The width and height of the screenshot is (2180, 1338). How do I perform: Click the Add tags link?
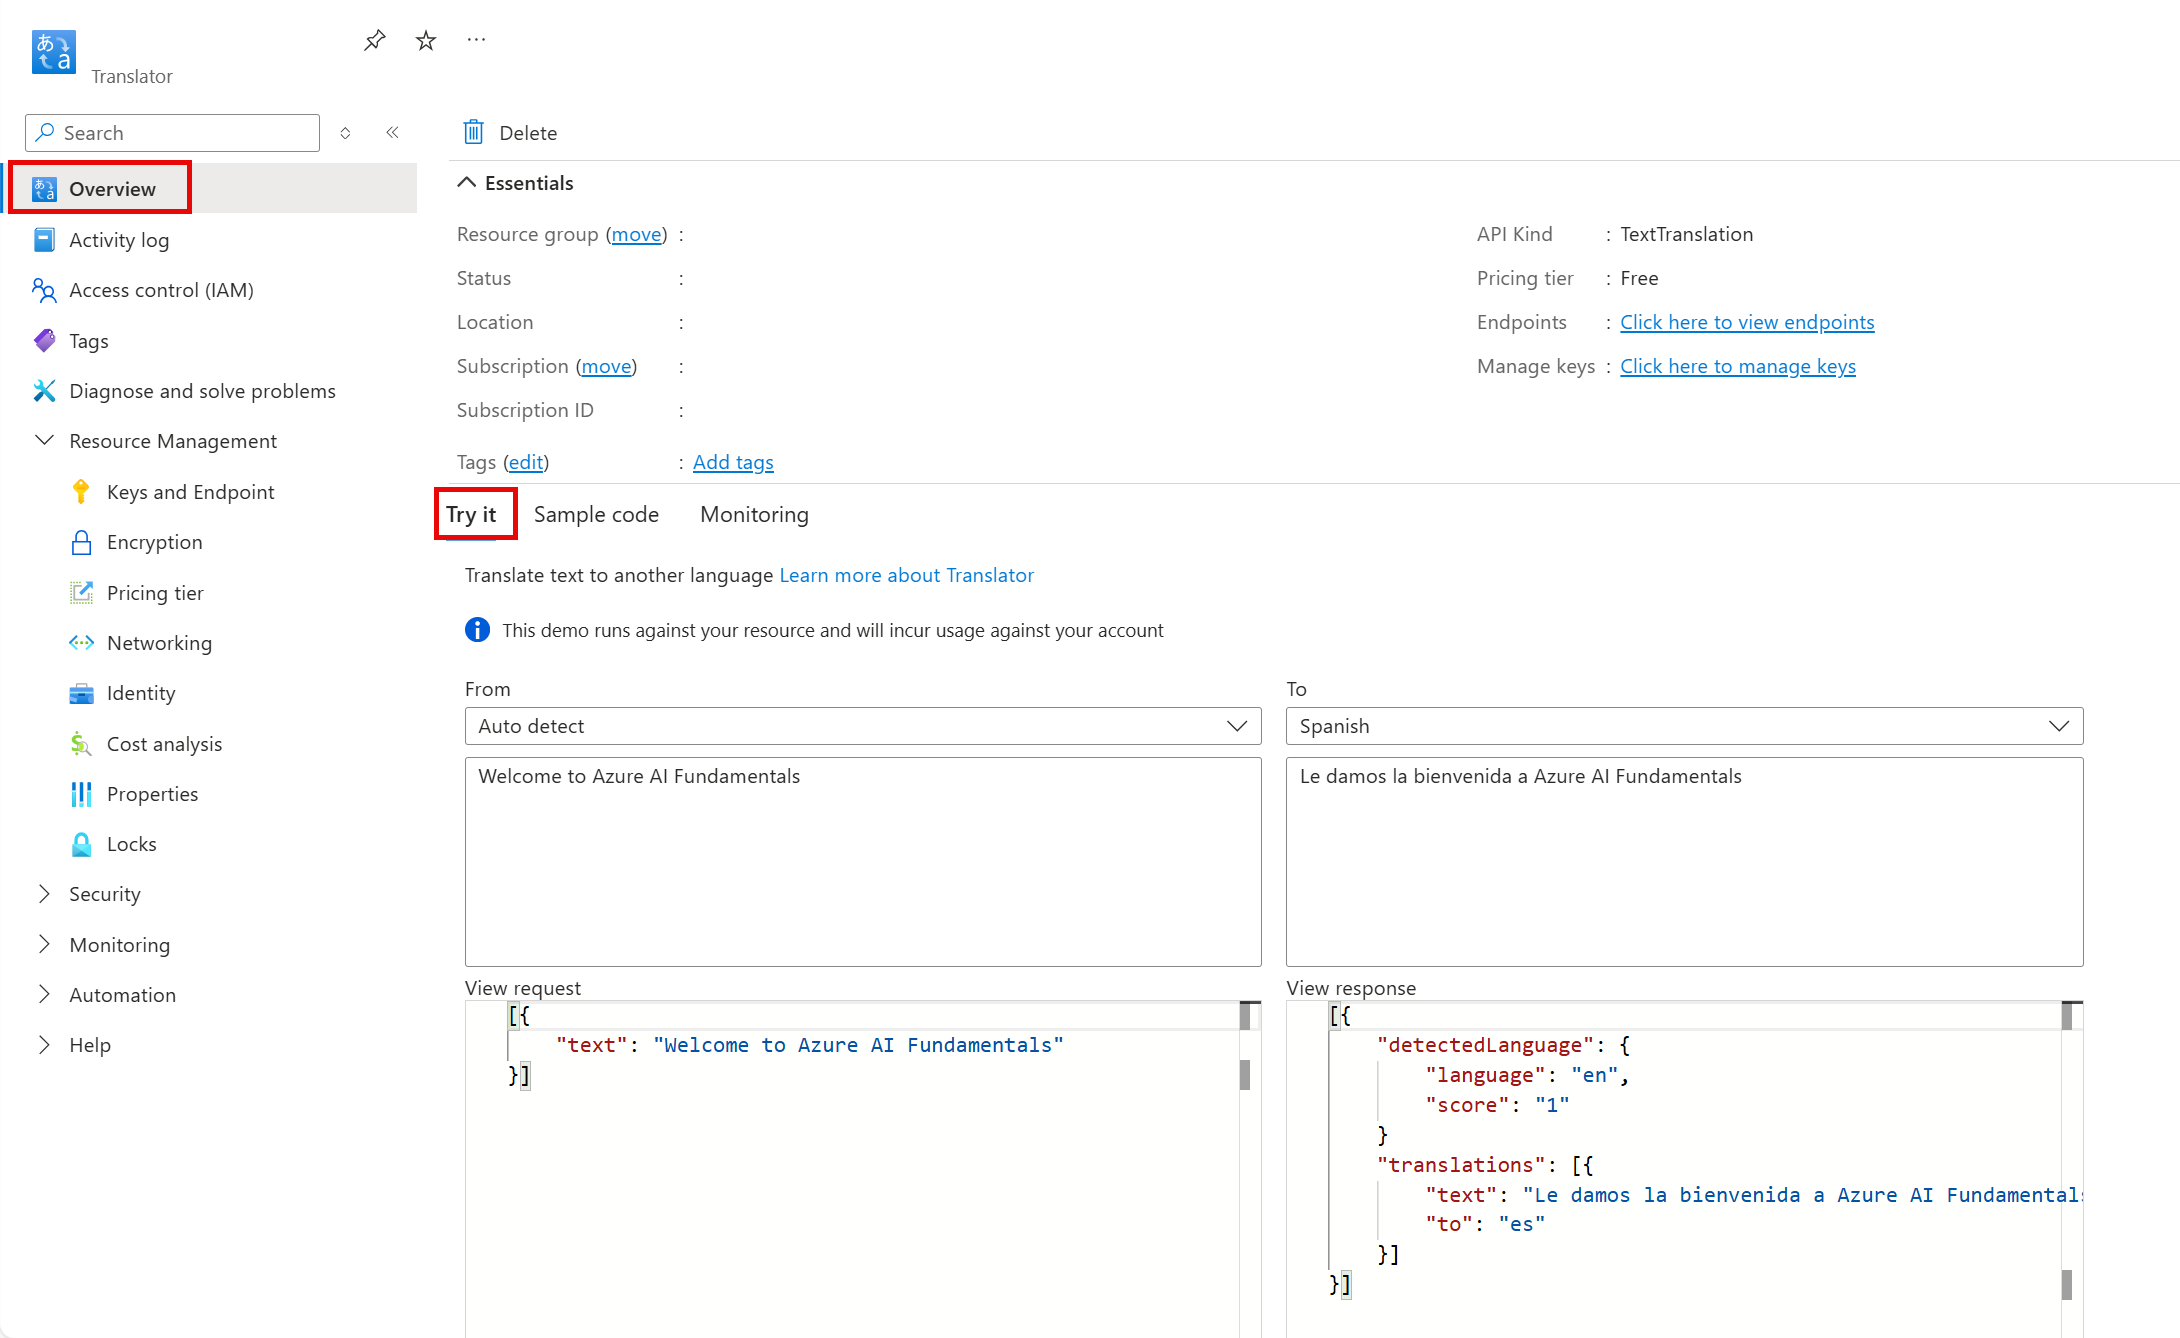(733, 462)
